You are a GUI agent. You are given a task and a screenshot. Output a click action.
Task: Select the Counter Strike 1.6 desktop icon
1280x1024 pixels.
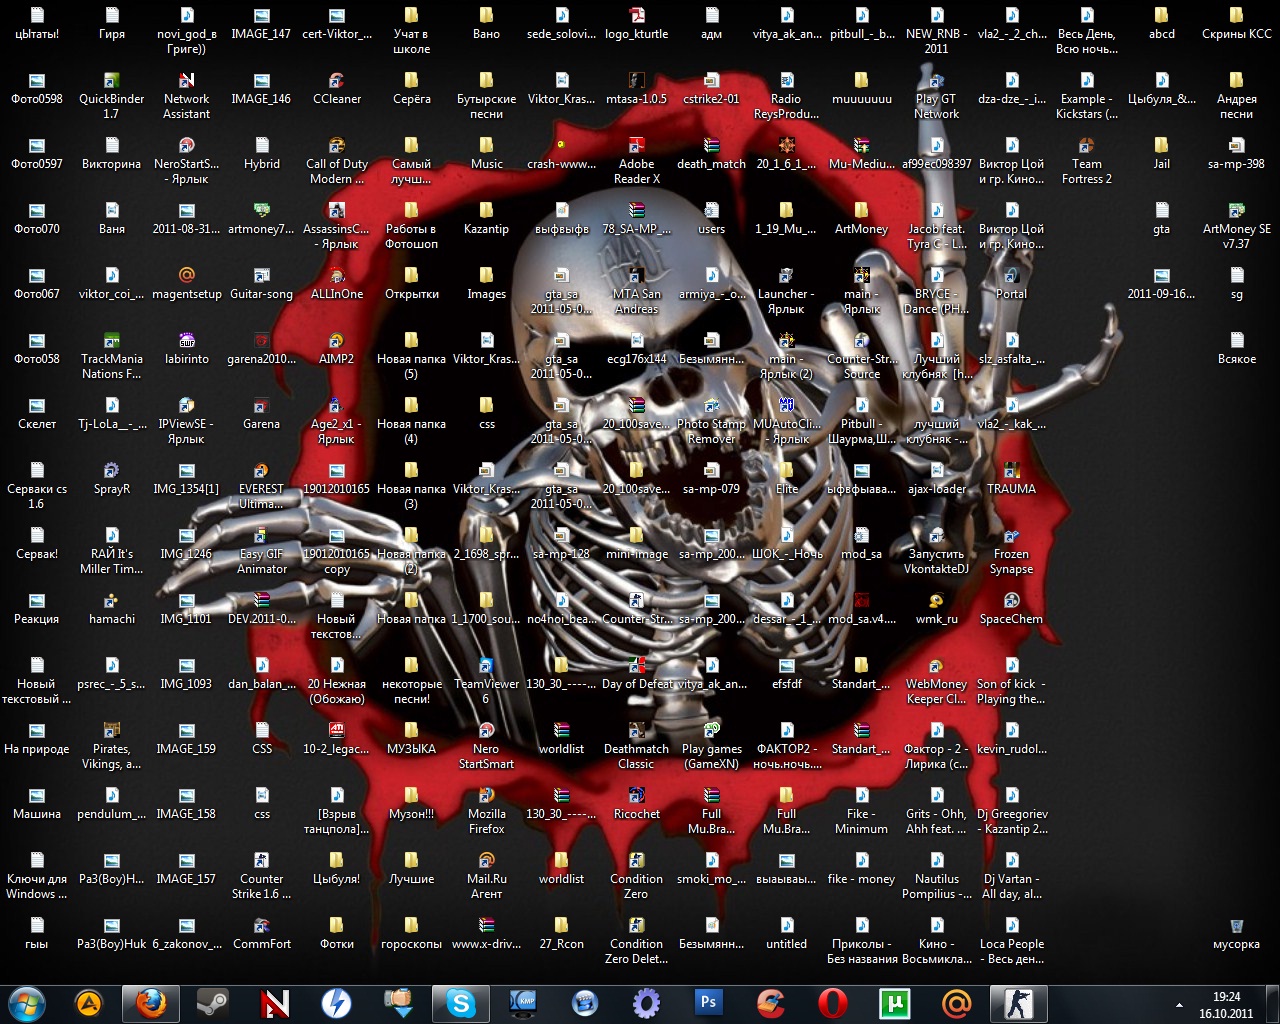[262, 876]
